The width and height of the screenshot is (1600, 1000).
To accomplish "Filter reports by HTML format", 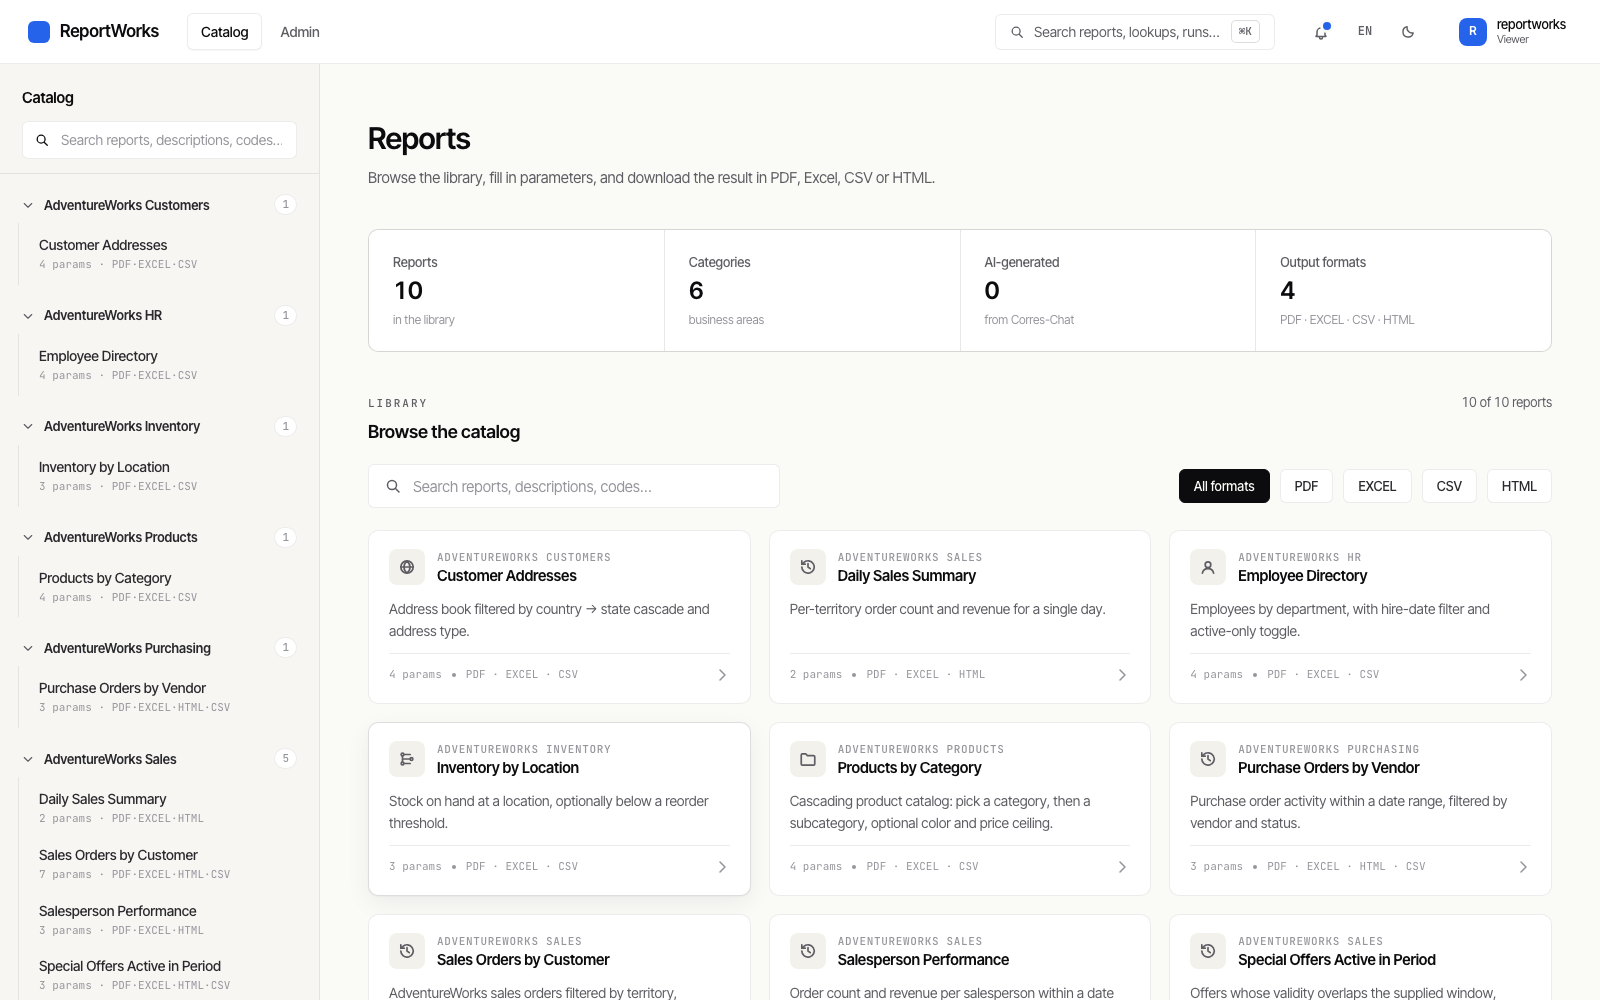I will click(x=1519, y=486).
